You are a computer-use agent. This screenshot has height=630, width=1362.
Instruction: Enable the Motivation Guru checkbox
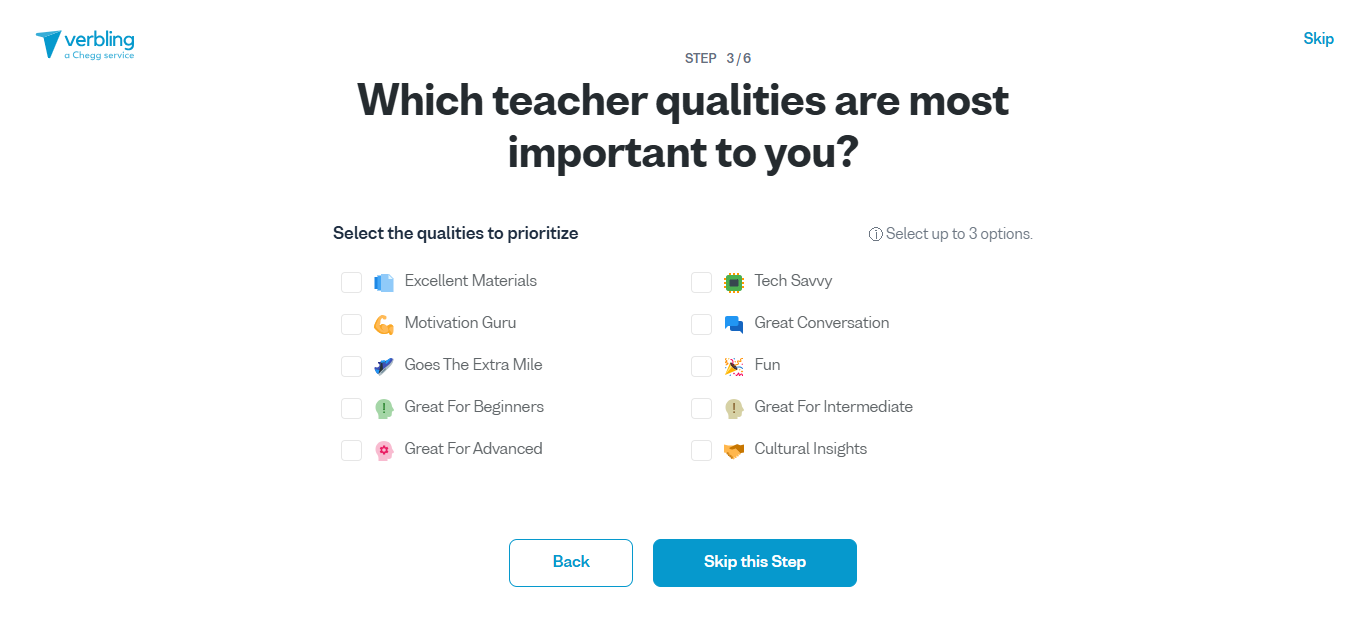point(351,324)
